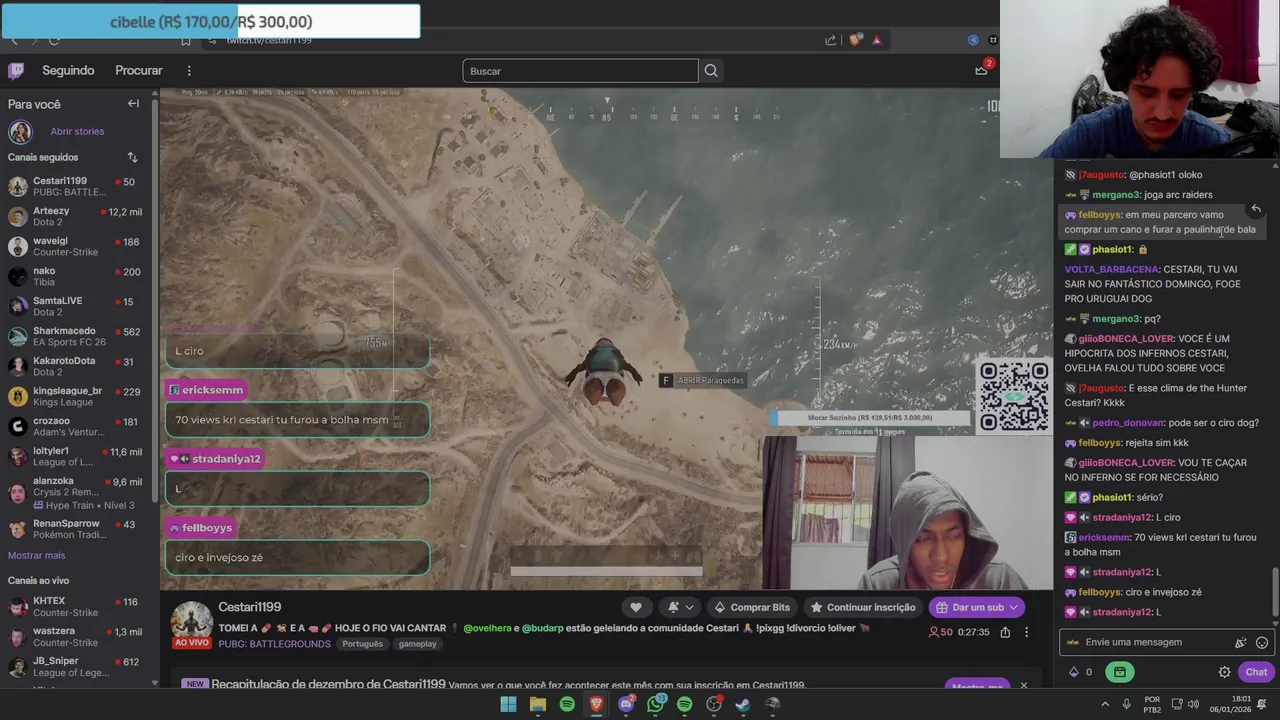Open loltyler1 channel in the sidebar

pos(75,456)
